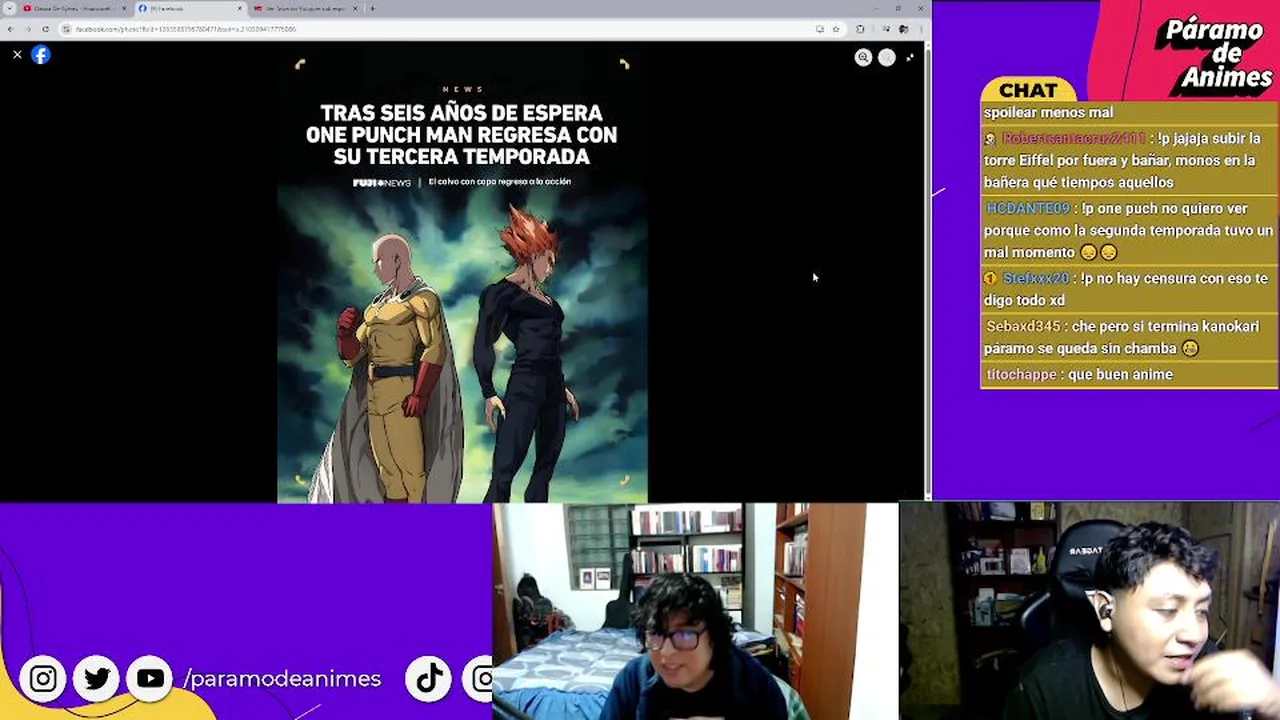1280x720 pixels.
Task: Click Stefxxx20 username in chat
Action: 1036,278
